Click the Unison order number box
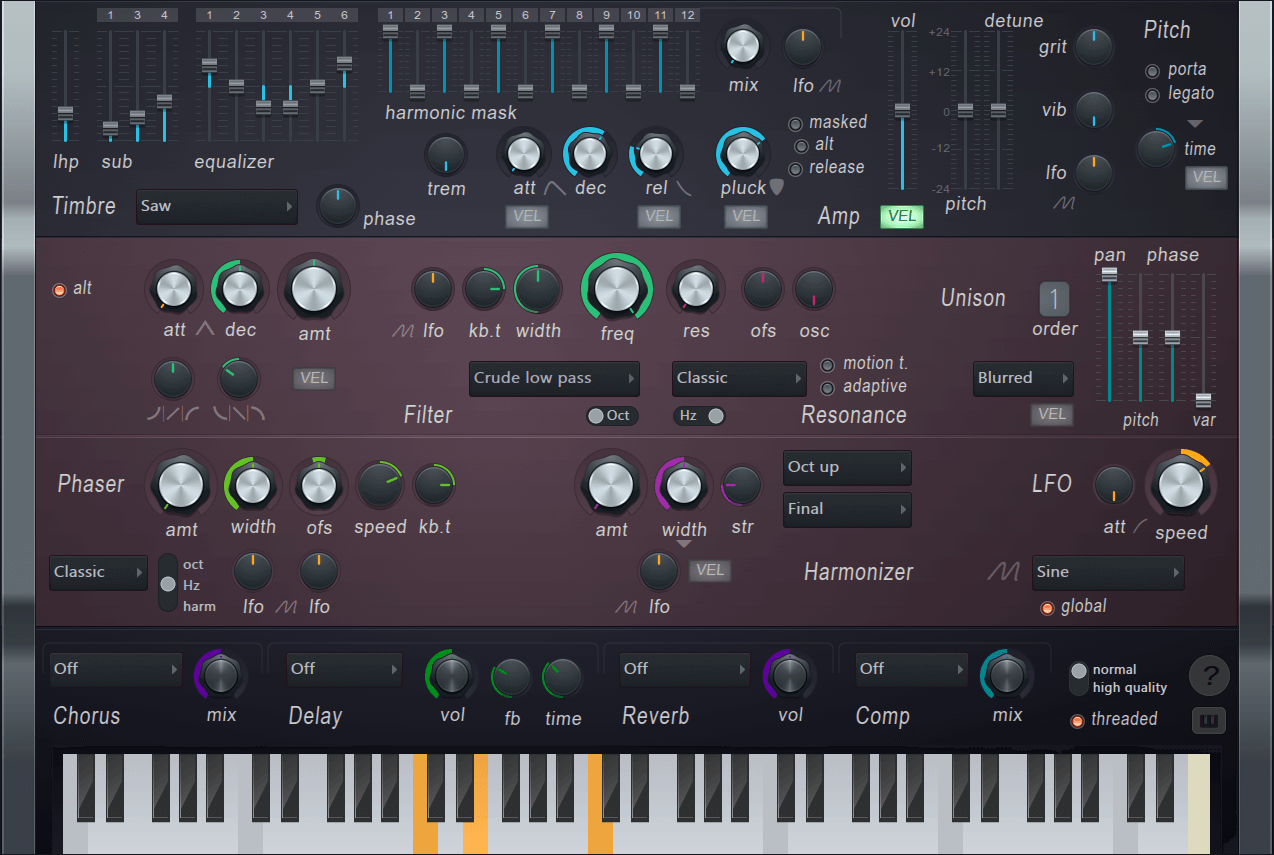The height and width of the screenshot is (855, 1274). click(x=1054, y=299)
